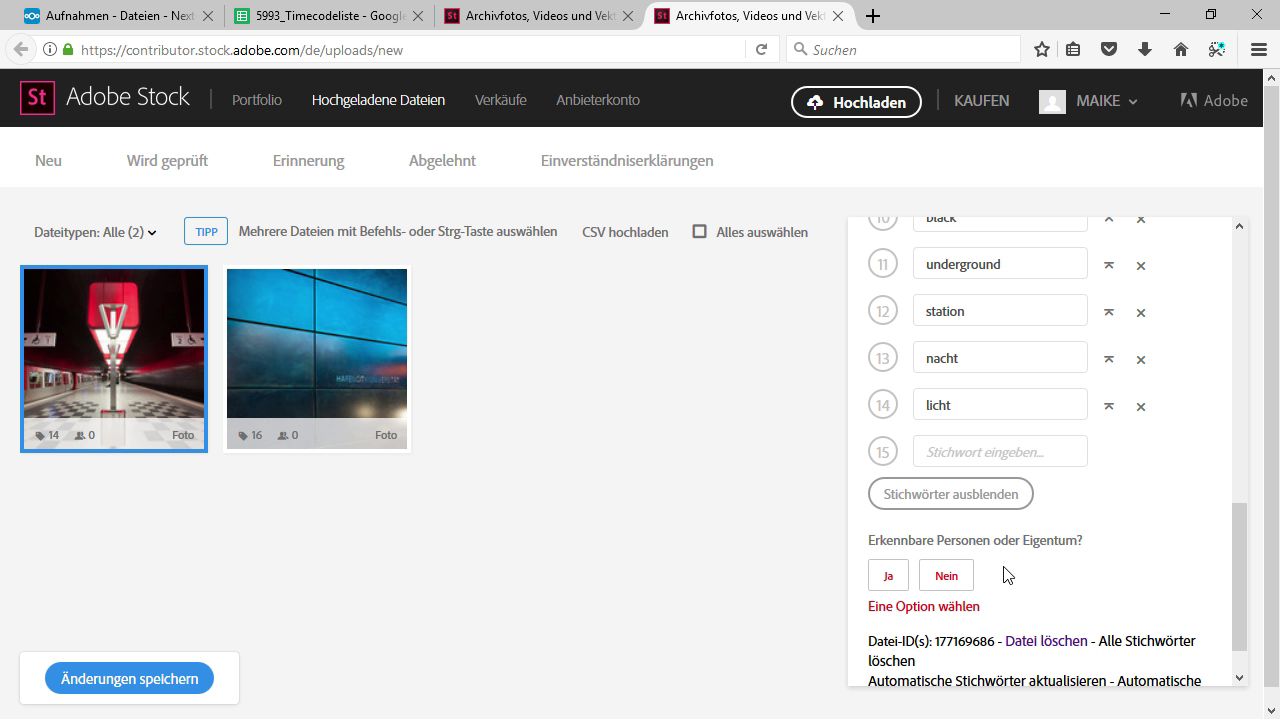Viewport: 1280px width, 720px height.
Task: Click the Stichwort eingeben input field
Action: coord(1000,451)
